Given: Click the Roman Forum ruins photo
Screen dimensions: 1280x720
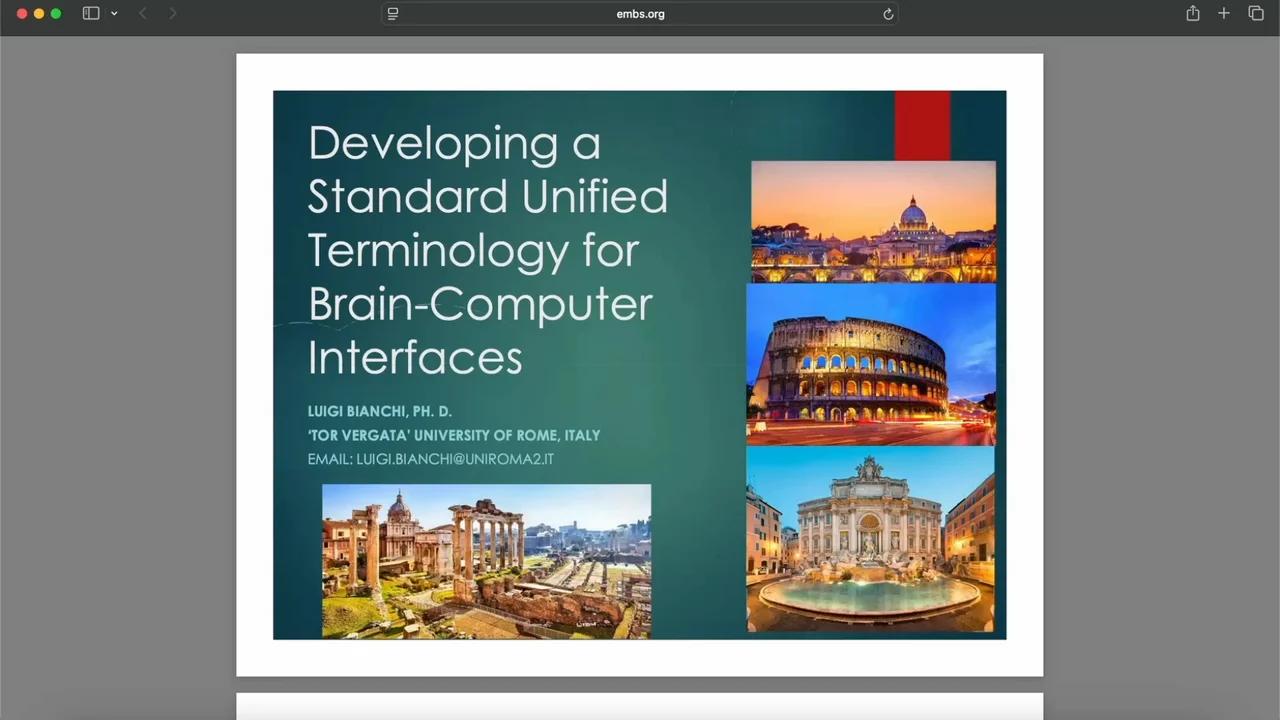Looking at the screenshot, I should click(486, 561).
